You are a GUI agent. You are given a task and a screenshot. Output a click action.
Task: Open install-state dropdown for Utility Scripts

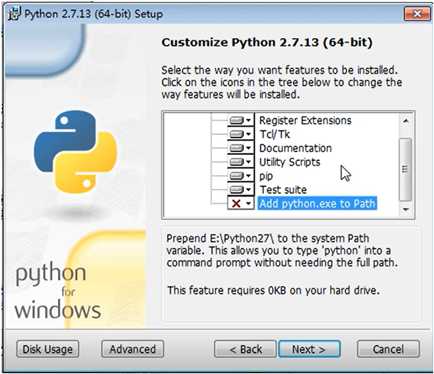pyautogui.click(x=241, y=162)
